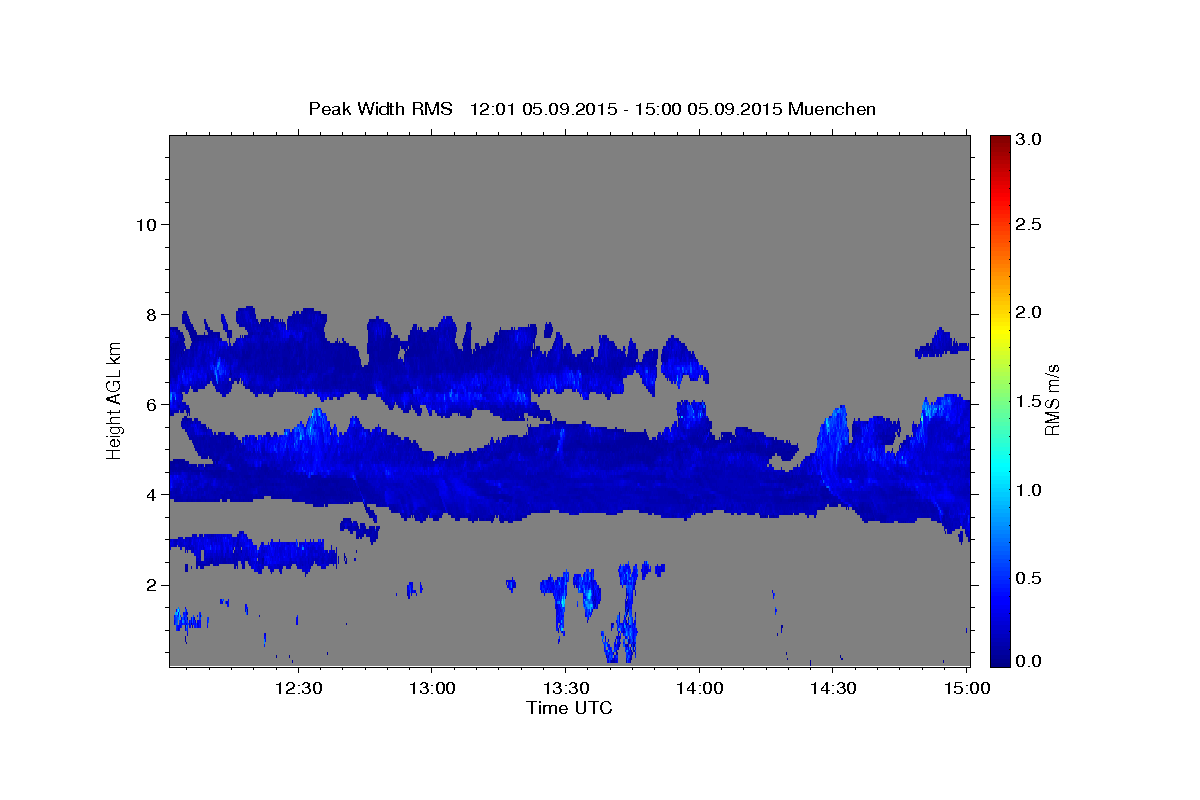
Task: Click the colorbar label '1.0'
Action: click(1028, 490)
